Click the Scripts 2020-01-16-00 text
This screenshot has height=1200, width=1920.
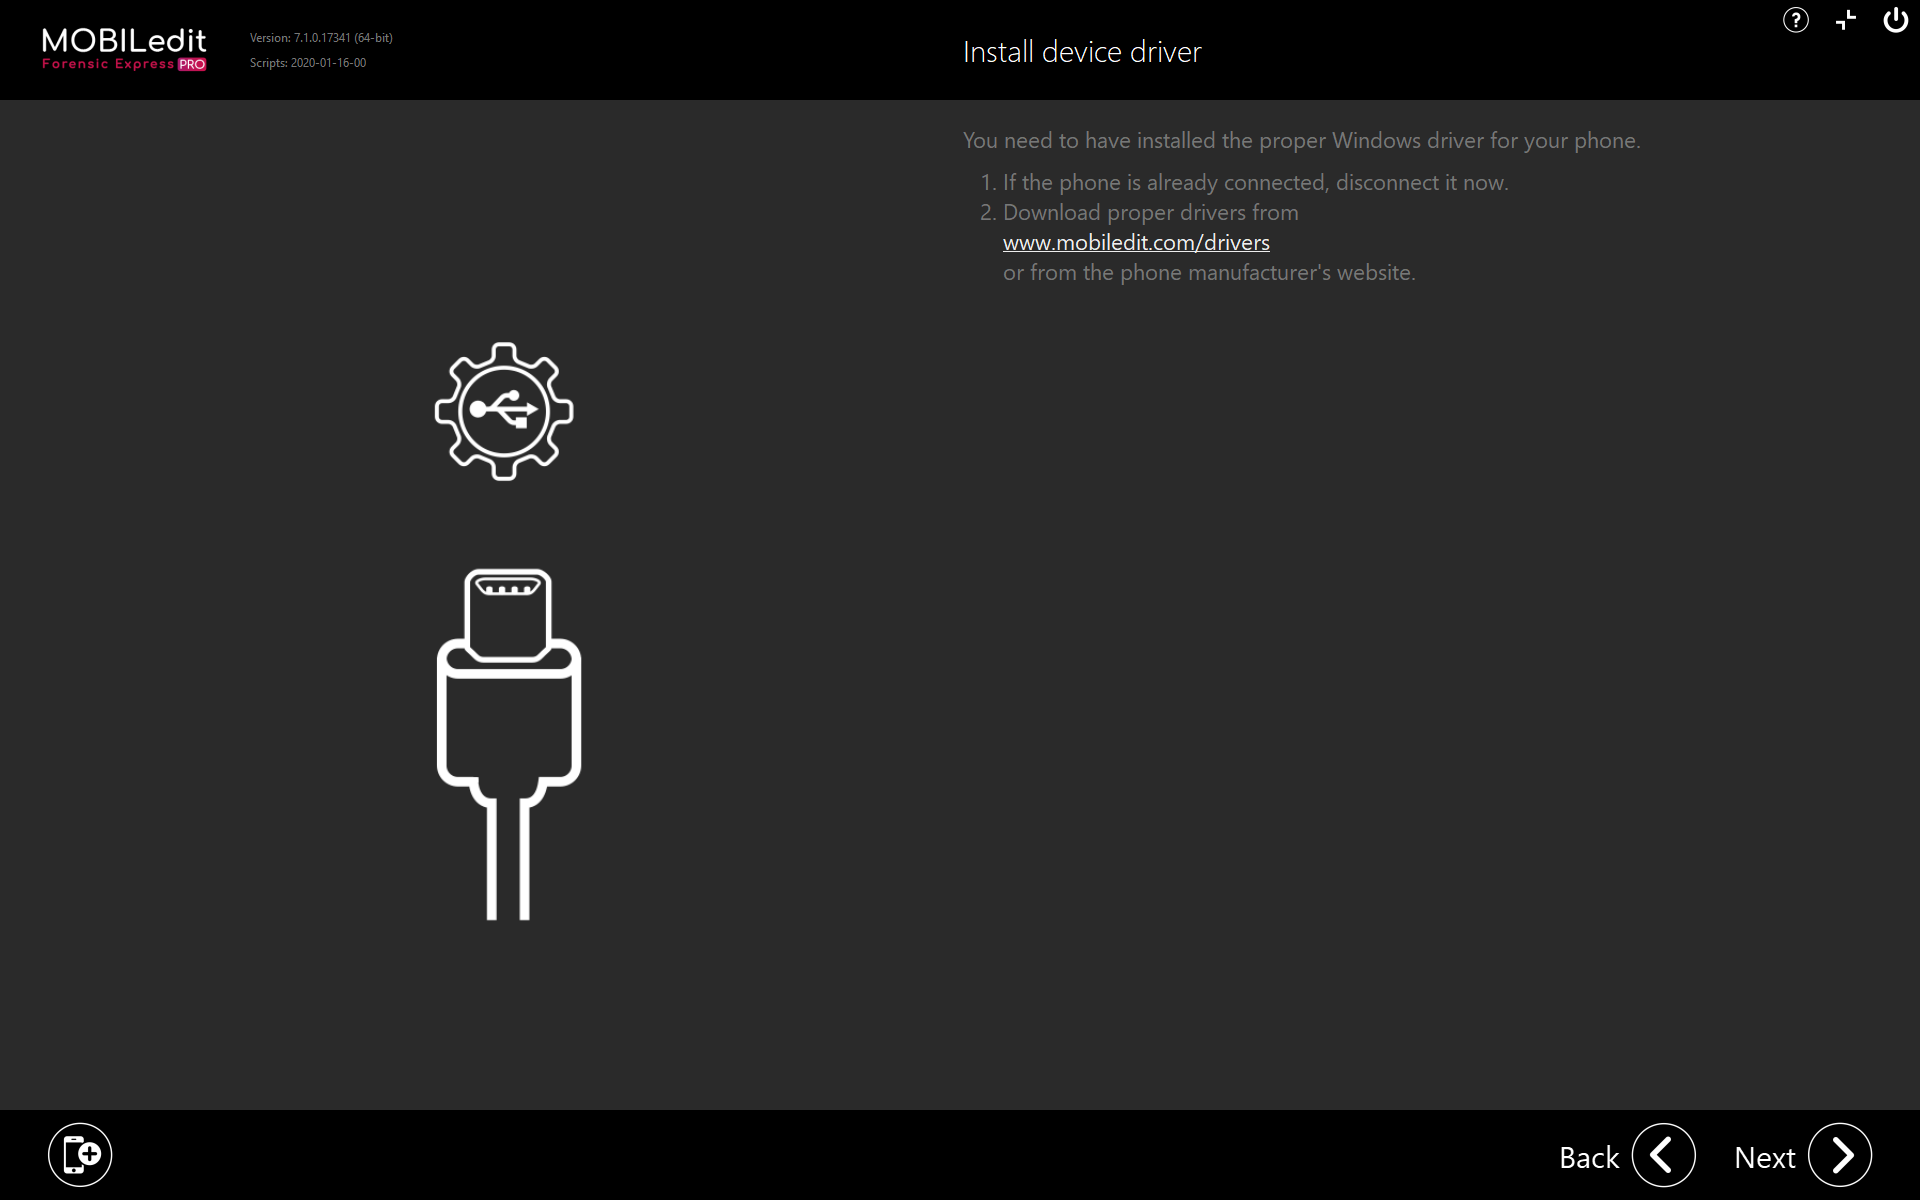(308, 63)
